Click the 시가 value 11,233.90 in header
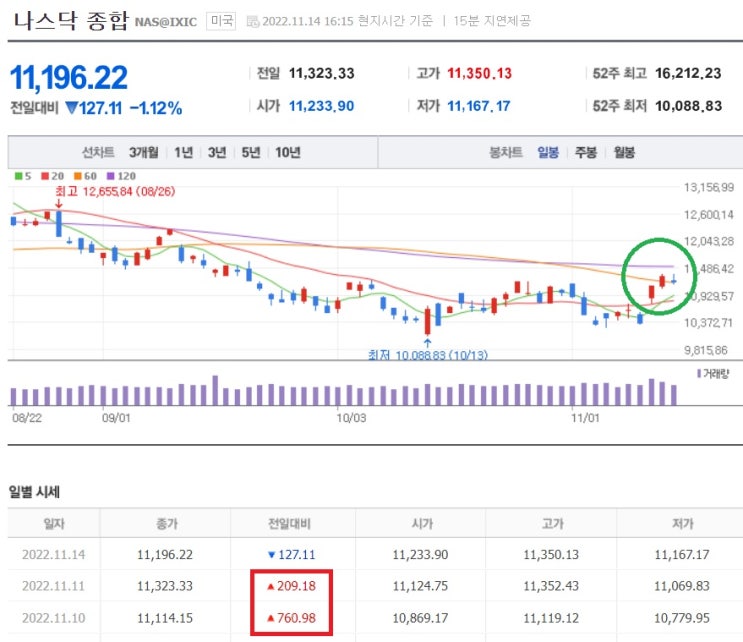The image size is (743, 642). tap(322, 106)
